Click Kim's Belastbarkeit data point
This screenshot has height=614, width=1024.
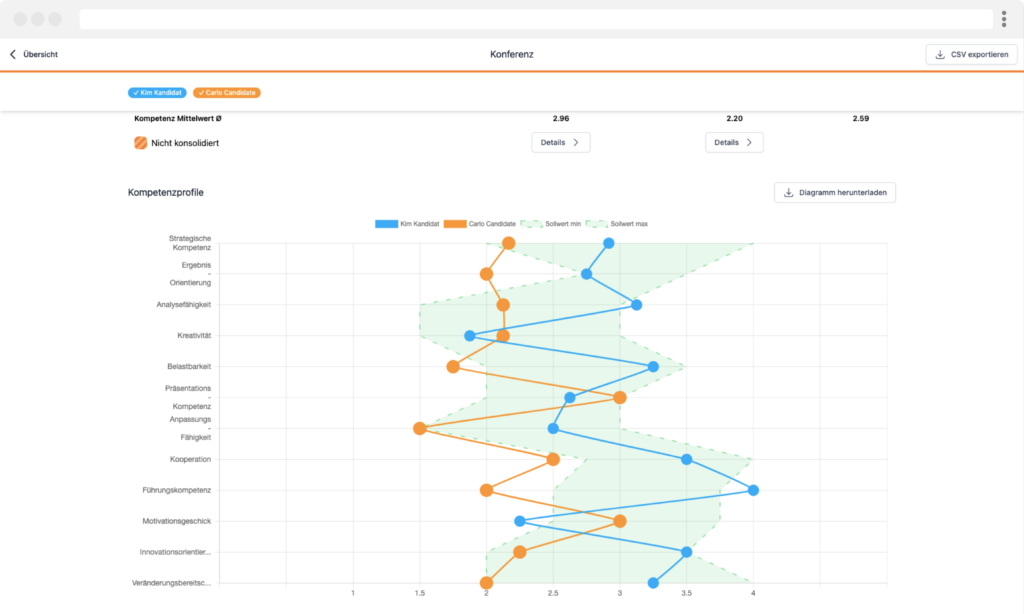[653, 366]
